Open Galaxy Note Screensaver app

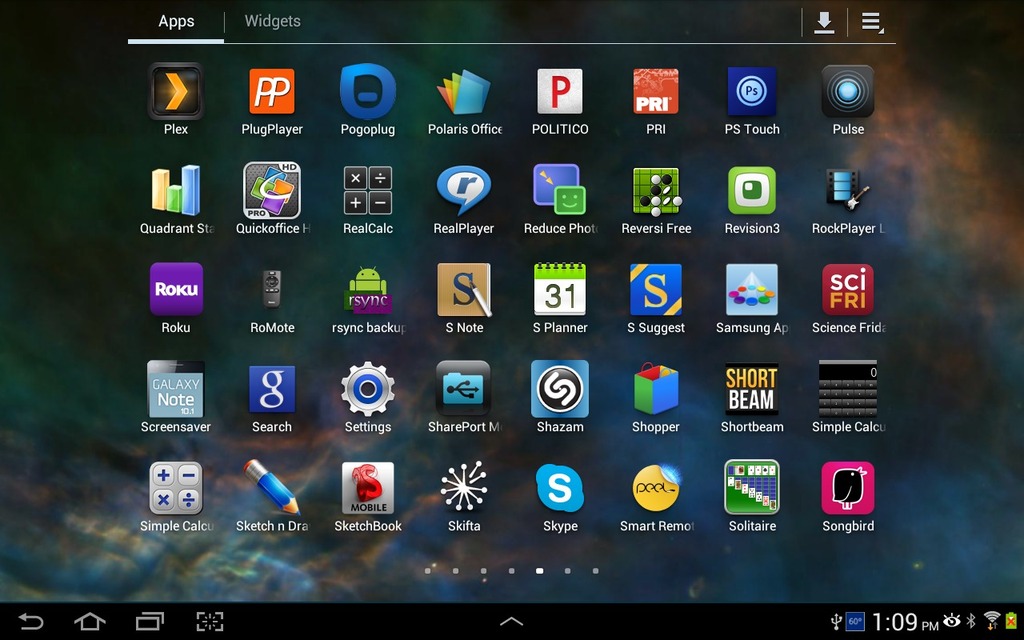click(176, 389)
